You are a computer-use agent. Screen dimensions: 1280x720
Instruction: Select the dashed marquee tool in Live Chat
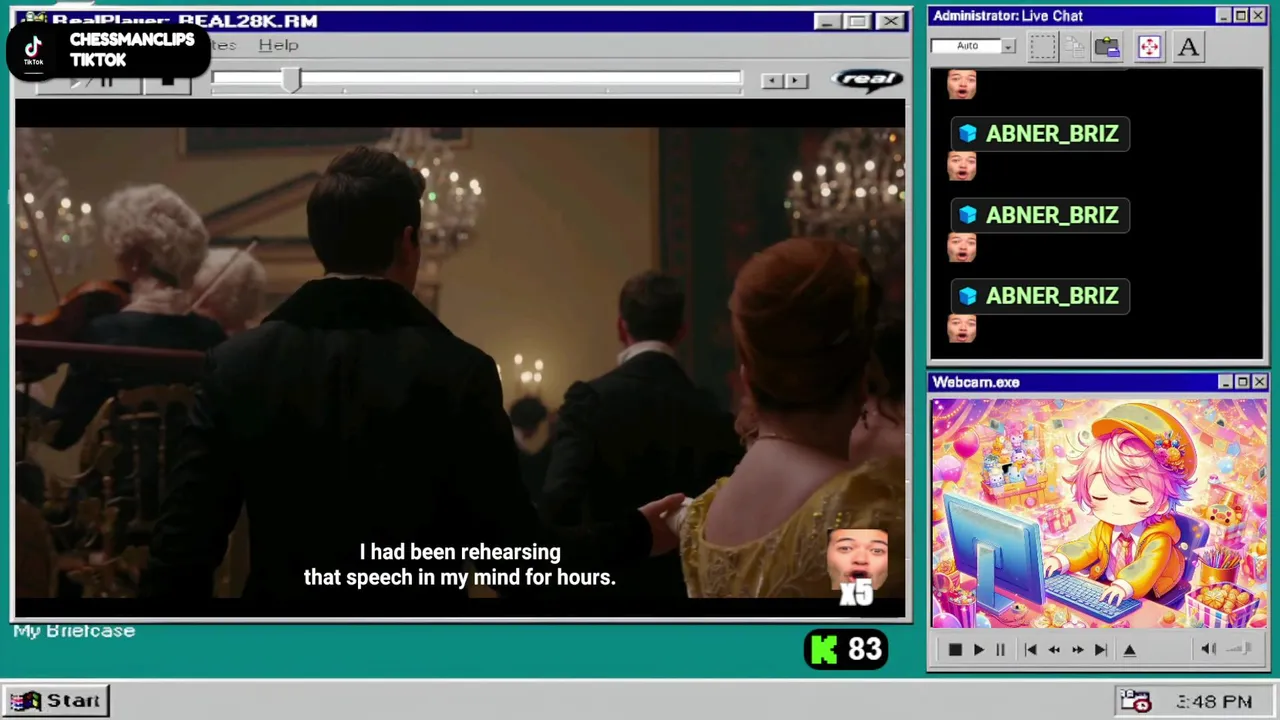1043,46
